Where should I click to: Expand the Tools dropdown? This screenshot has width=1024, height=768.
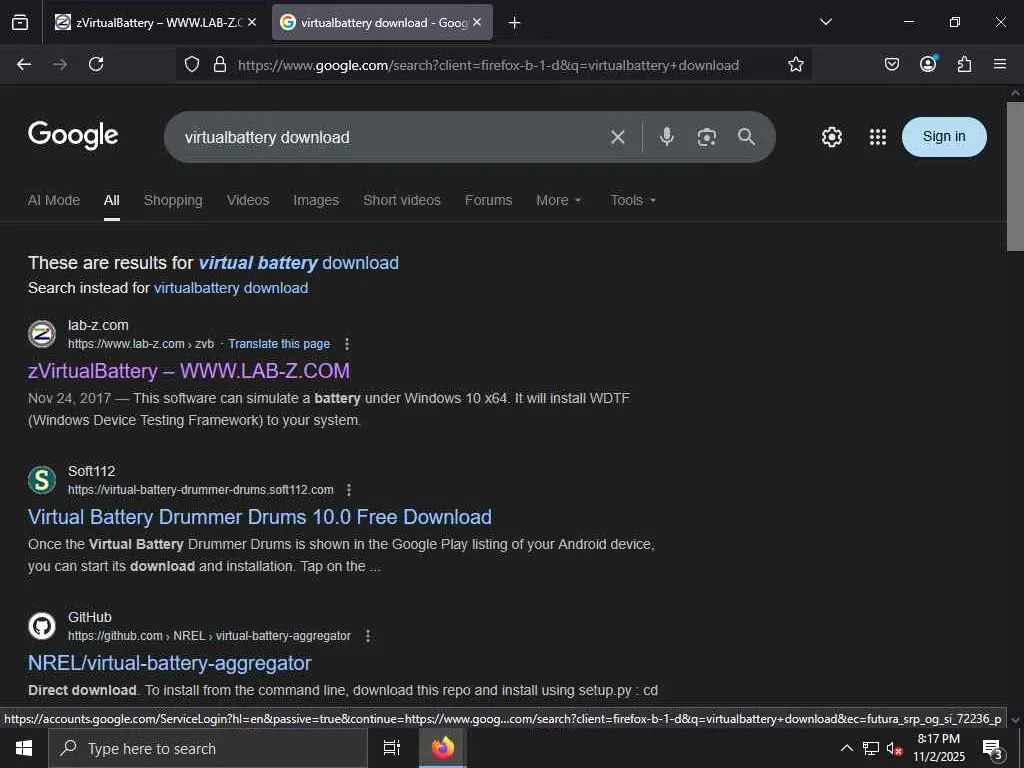(x=633, y=200)
